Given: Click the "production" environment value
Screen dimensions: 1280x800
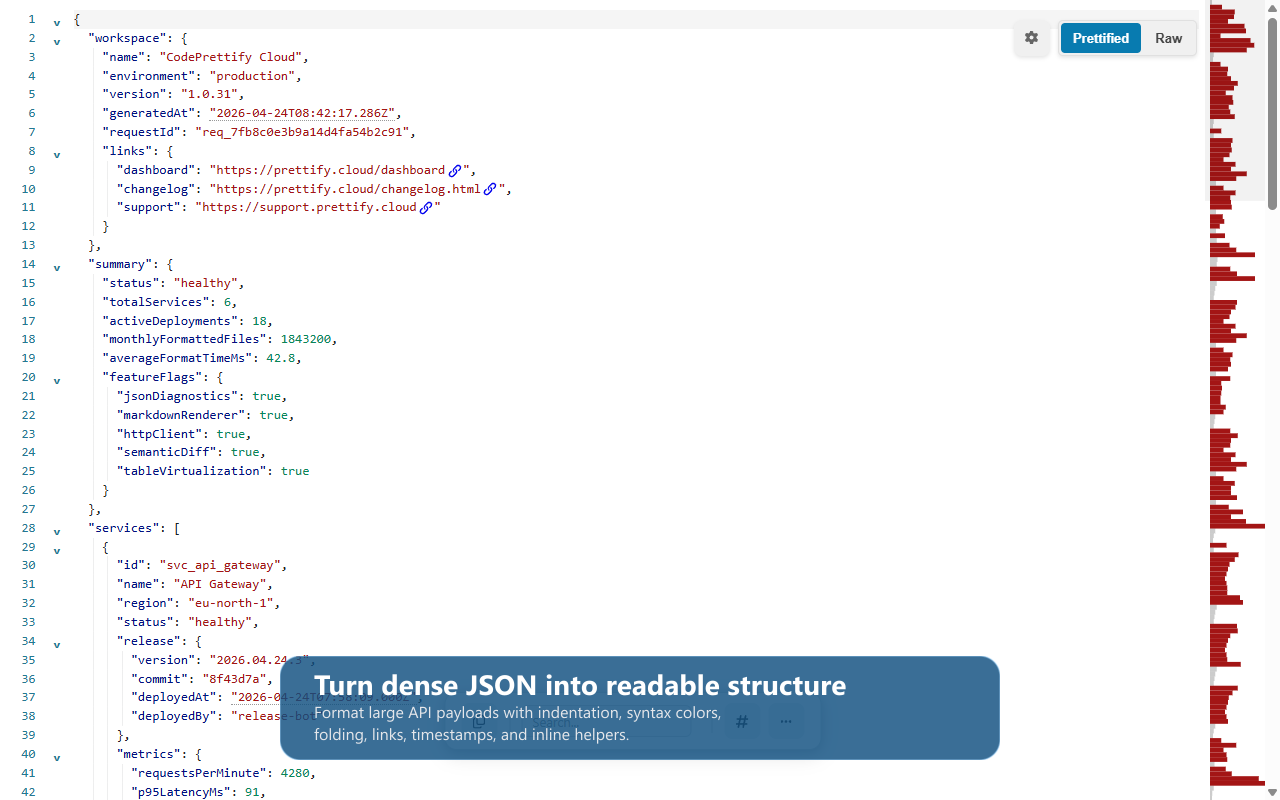Looking at the screenshot, I should pos(252,76).
